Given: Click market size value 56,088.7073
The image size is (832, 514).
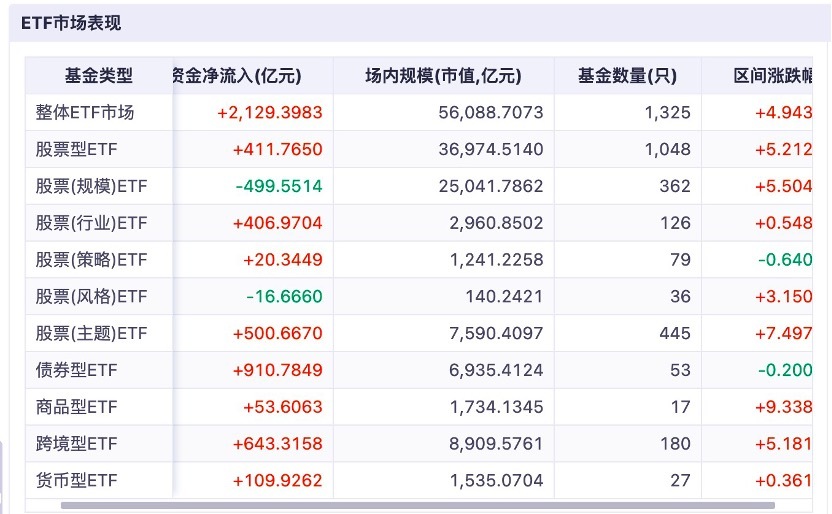Looking at the screenshot, I should click(x=491, y=113).
